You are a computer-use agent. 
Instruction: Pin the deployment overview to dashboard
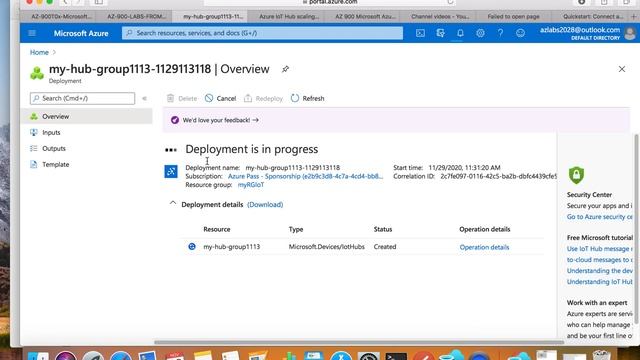coord(285,69)
